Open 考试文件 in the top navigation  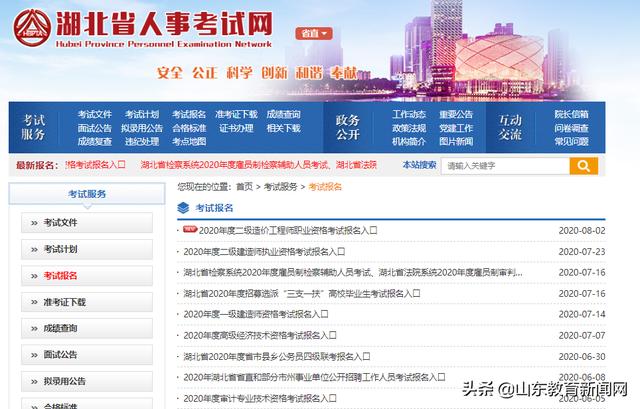pyautogui.click(x=94, y=114)
